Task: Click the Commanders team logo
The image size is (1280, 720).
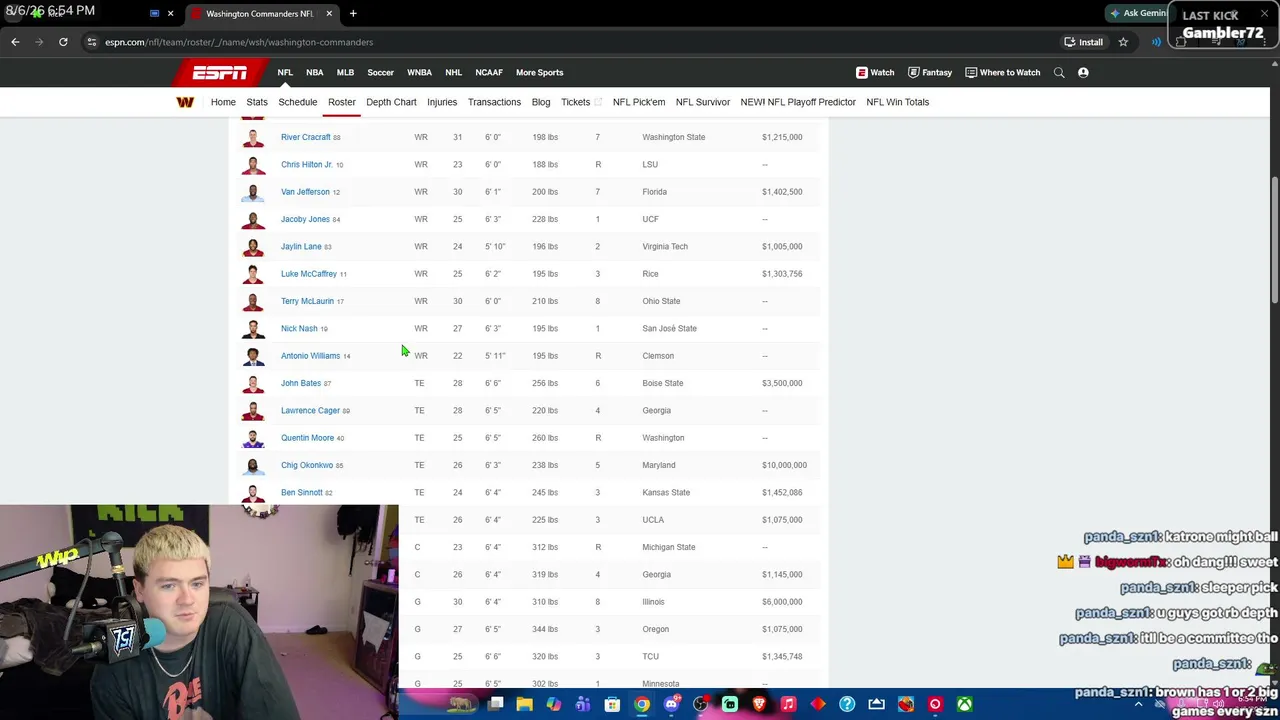Action: (185, 102)
